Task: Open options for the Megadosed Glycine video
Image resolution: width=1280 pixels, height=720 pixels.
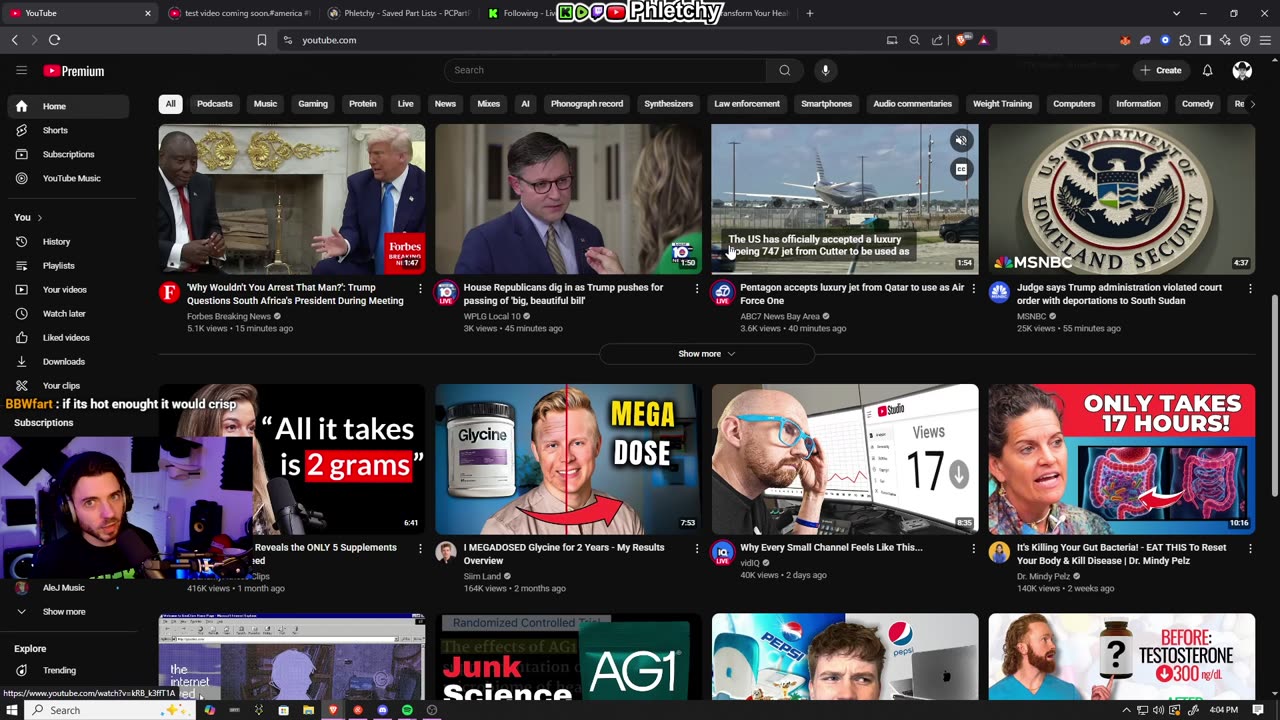Action: click(x=697, y=549)
